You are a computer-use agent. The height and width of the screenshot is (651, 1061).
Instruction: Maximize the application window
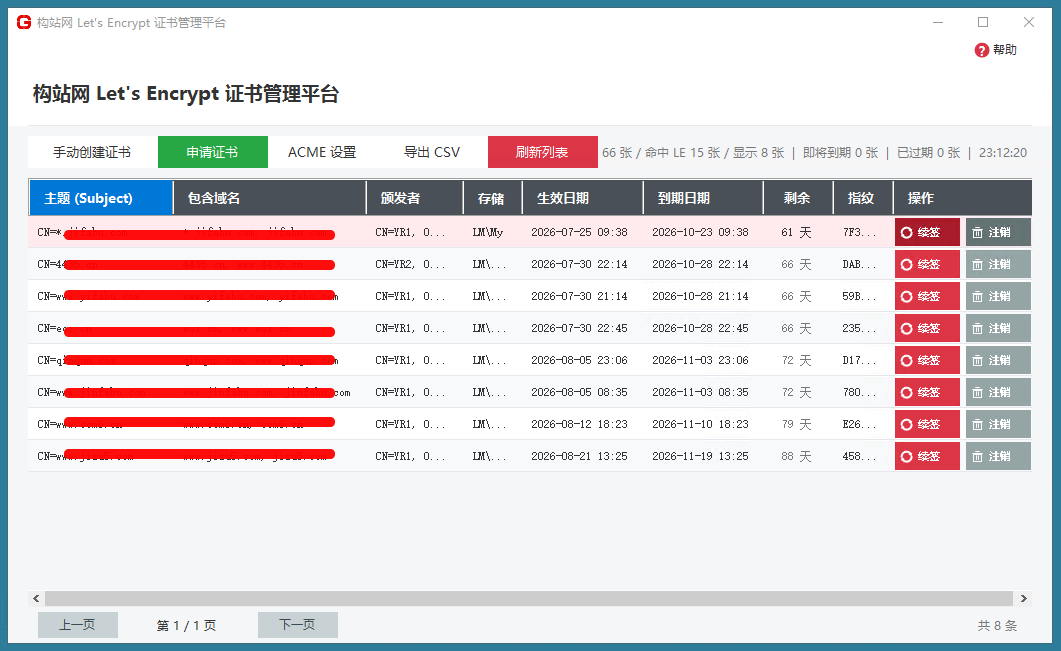pos(983,22)
